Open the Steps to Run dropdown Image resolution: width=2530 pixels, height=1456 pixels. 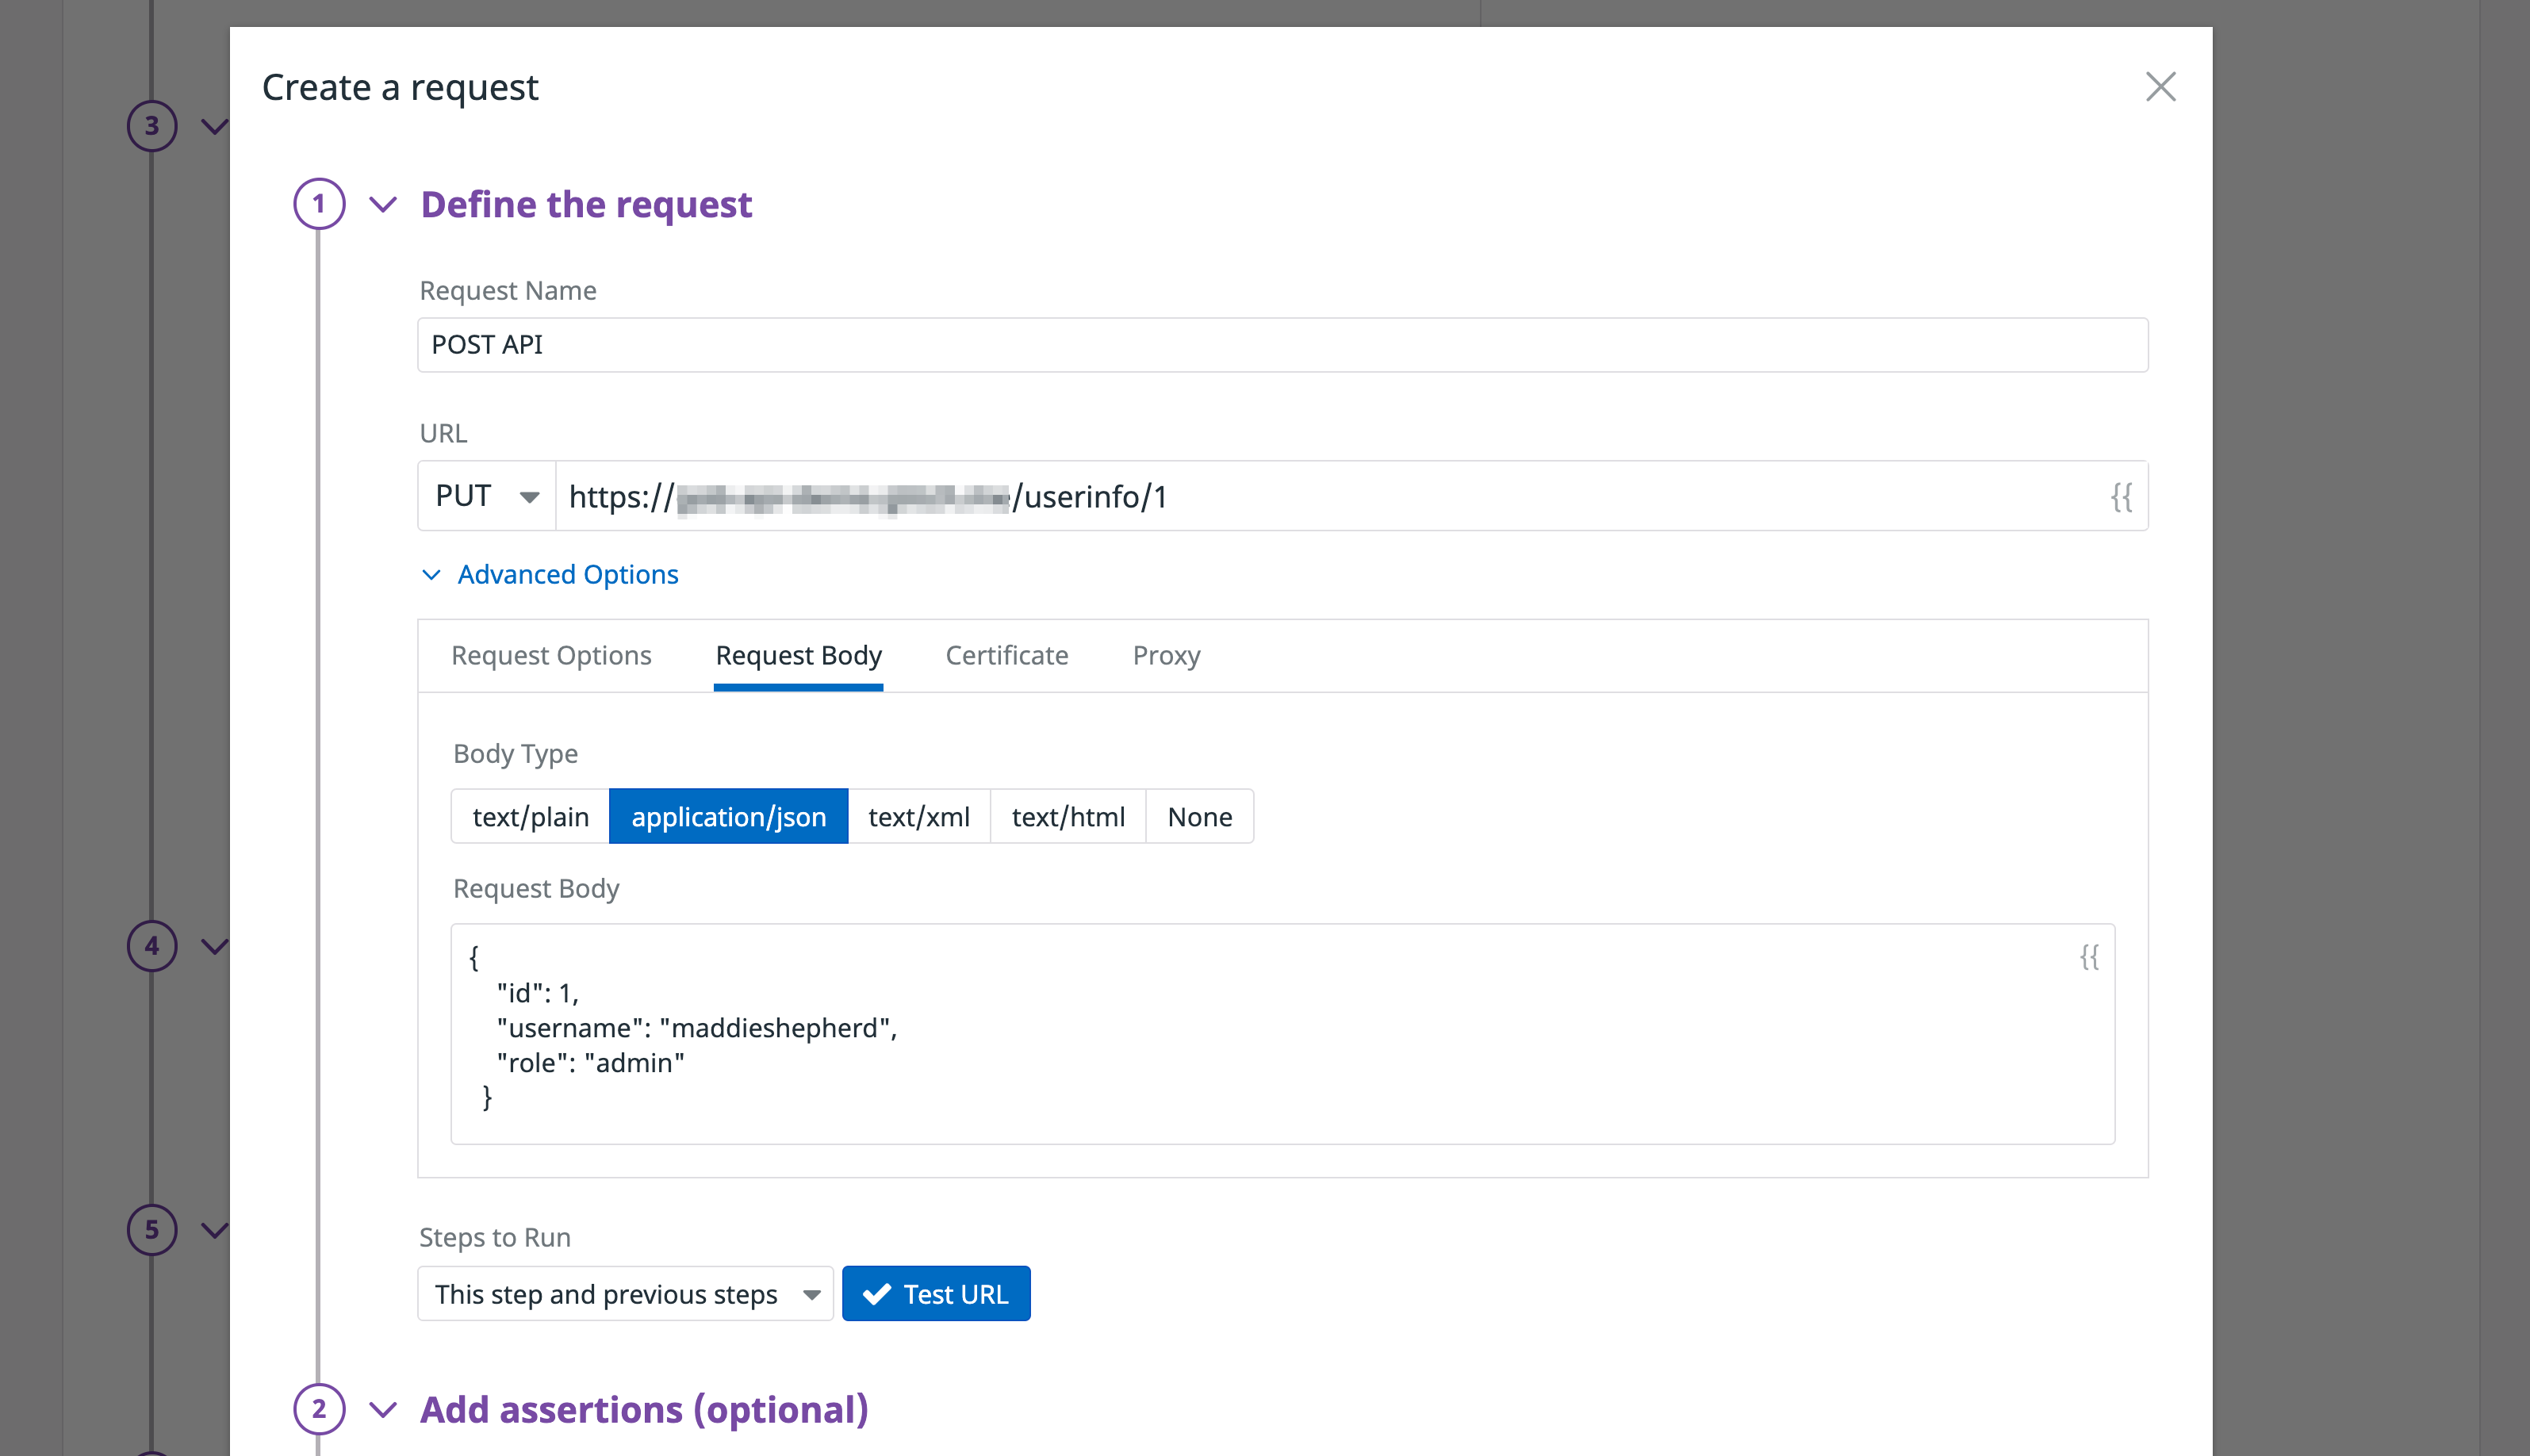click(x=624, y=1293)
